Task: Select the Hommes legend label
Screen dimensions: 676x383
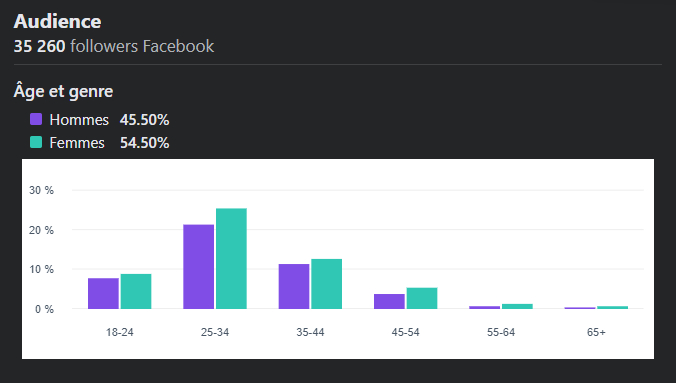Action: (x=79, y=120)
